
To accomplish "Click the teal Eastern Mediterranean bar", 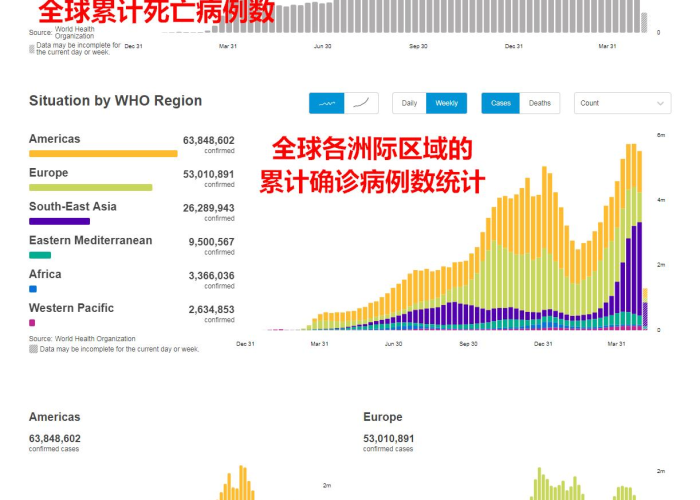I will point(40,255).
